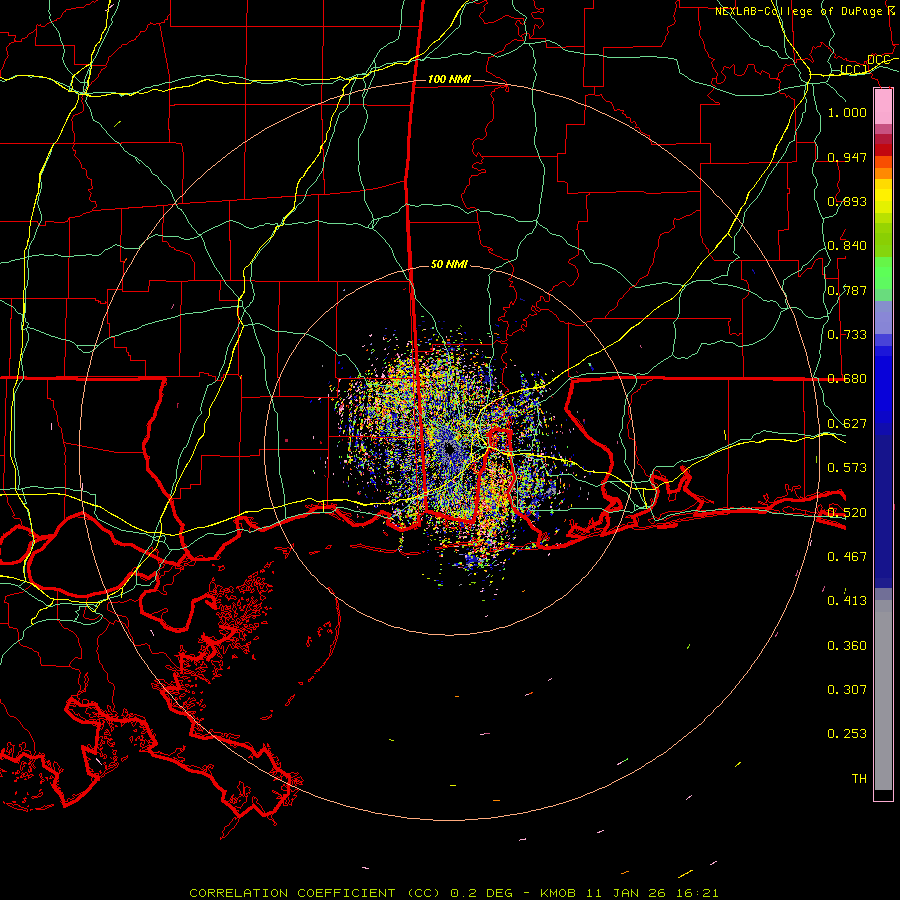Click the 100 NMI range ring label

[449, 79]
